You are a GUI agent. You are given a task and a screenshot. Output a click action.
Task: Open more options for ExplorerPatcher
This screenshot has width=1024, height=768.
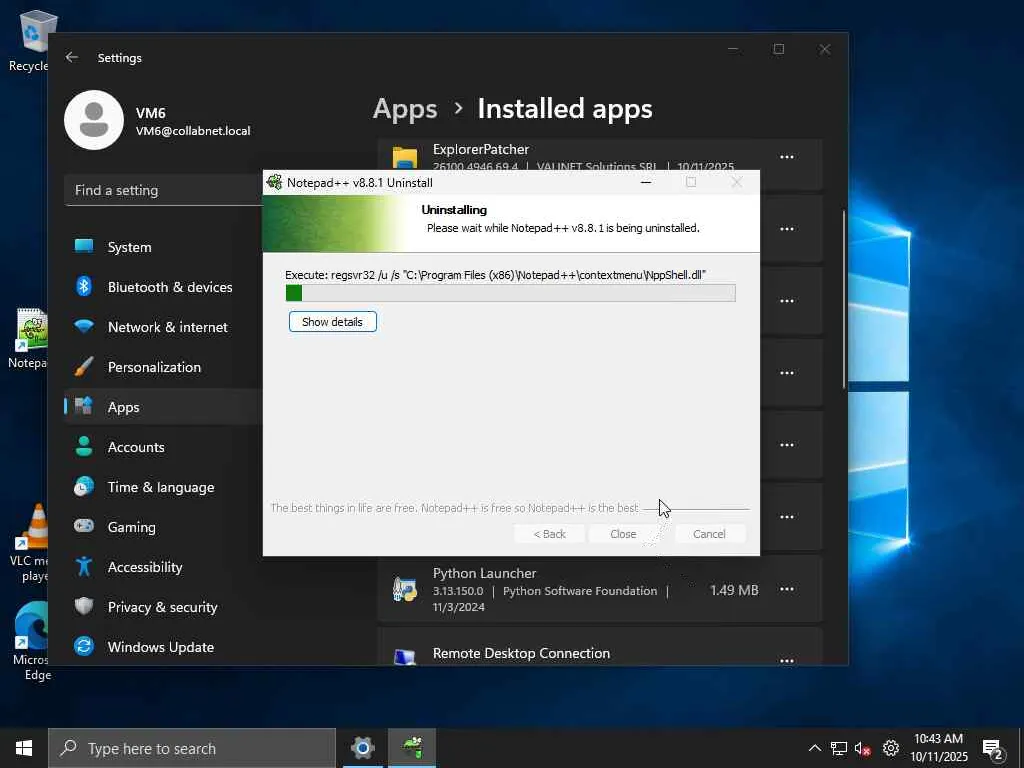[x=787, y=157]
